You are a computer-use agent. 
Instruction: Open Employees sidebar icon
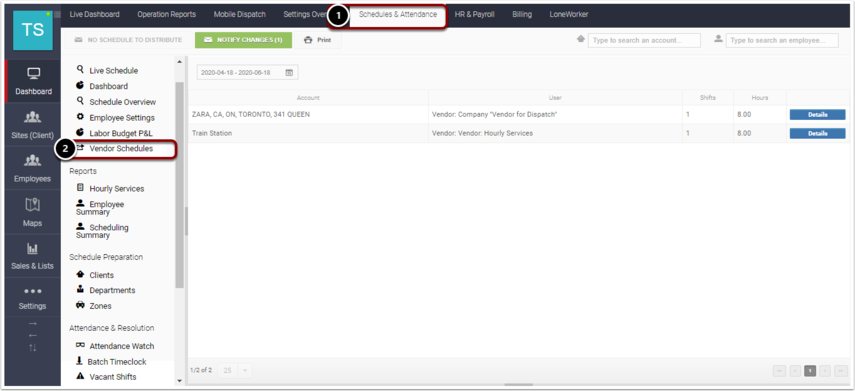coord(33,161)
